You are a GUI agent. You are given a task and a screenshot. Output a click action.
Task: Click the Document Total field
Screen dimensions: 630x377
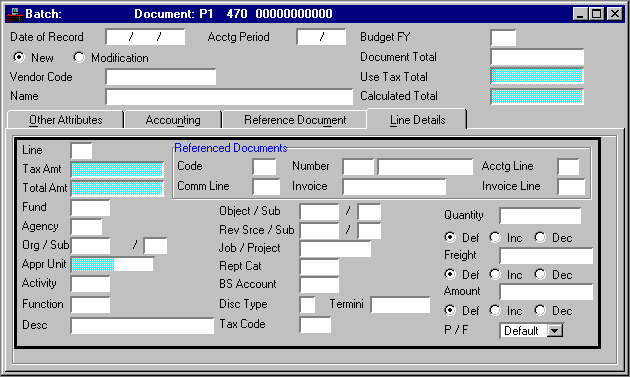tap(537, 57)
